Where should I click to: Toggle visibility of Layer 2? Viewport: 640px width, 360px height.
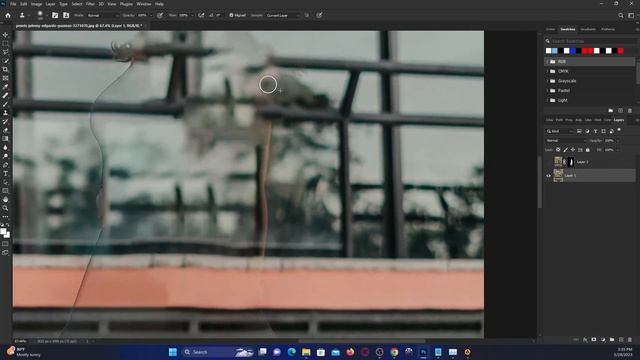point(549,162)
